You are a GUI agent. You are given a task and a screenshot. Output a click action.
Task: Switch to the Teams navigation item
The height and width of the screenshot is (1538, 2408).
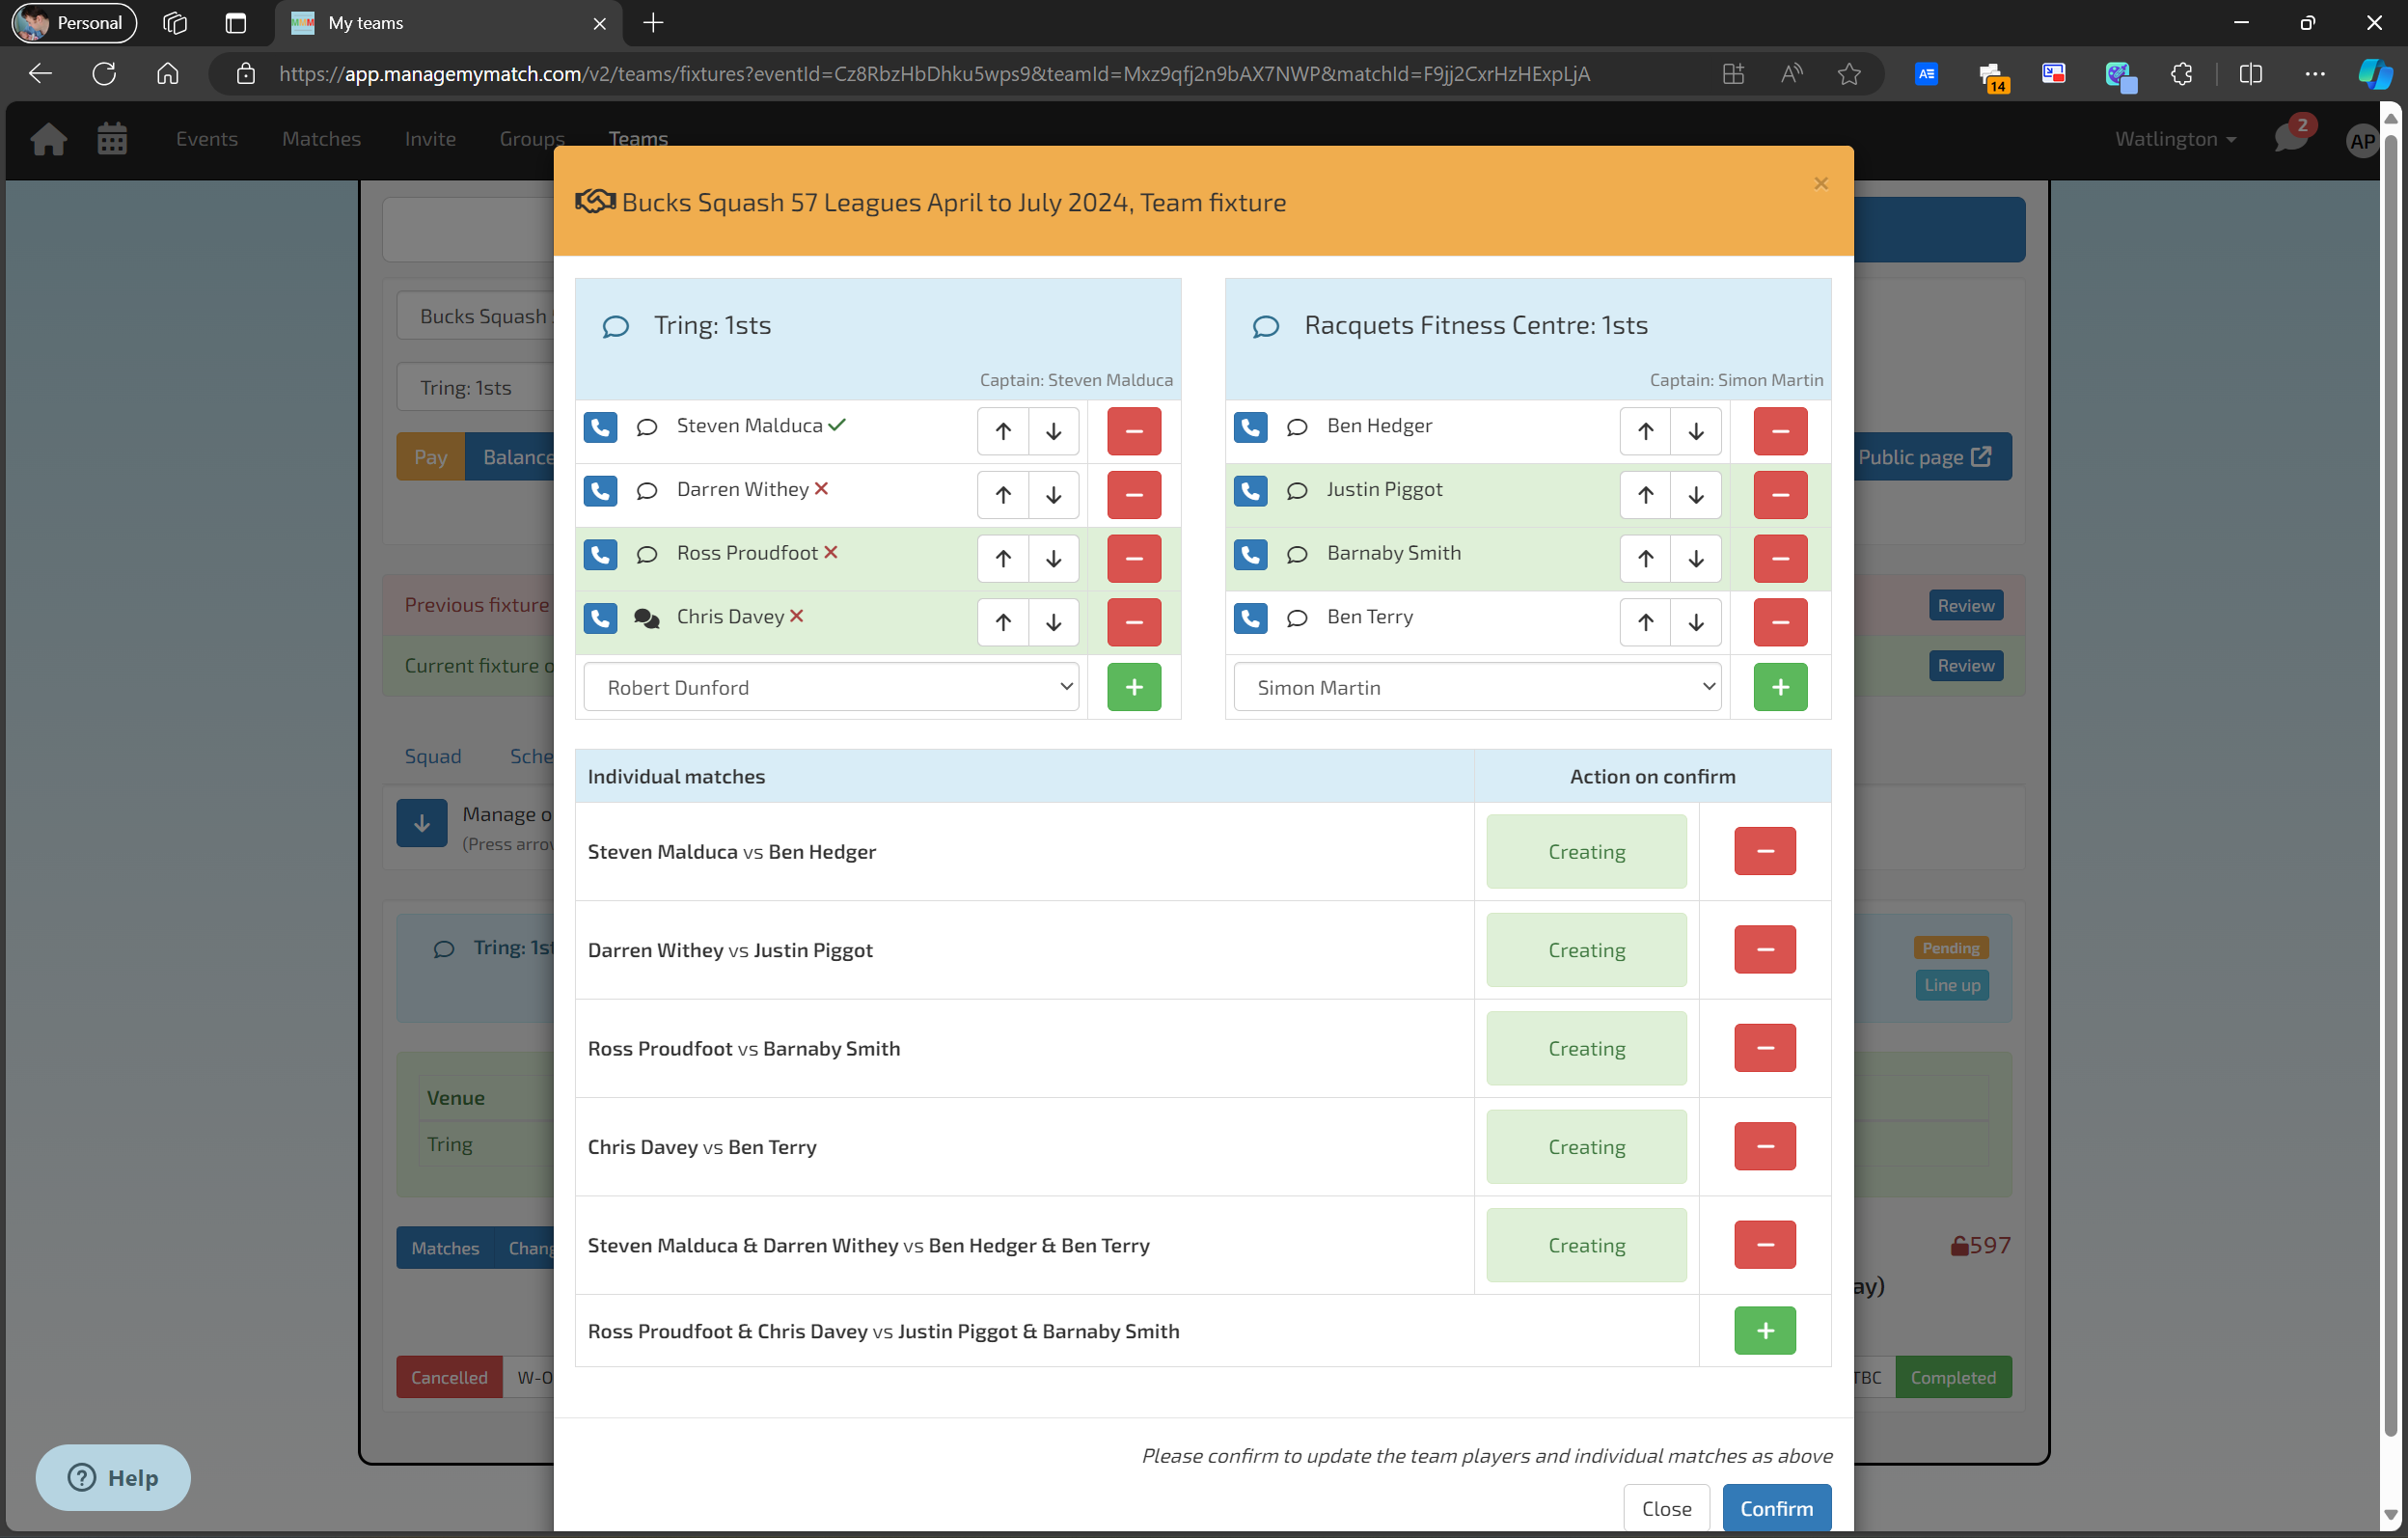point(637,139)
